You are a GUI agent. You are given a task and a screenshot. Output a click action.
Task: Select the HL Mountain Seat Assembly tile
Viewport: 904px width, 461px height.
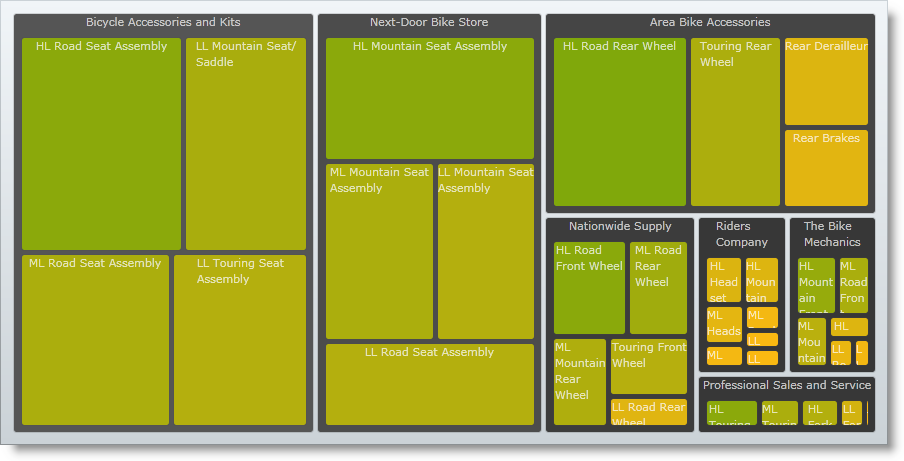(429, 98)
